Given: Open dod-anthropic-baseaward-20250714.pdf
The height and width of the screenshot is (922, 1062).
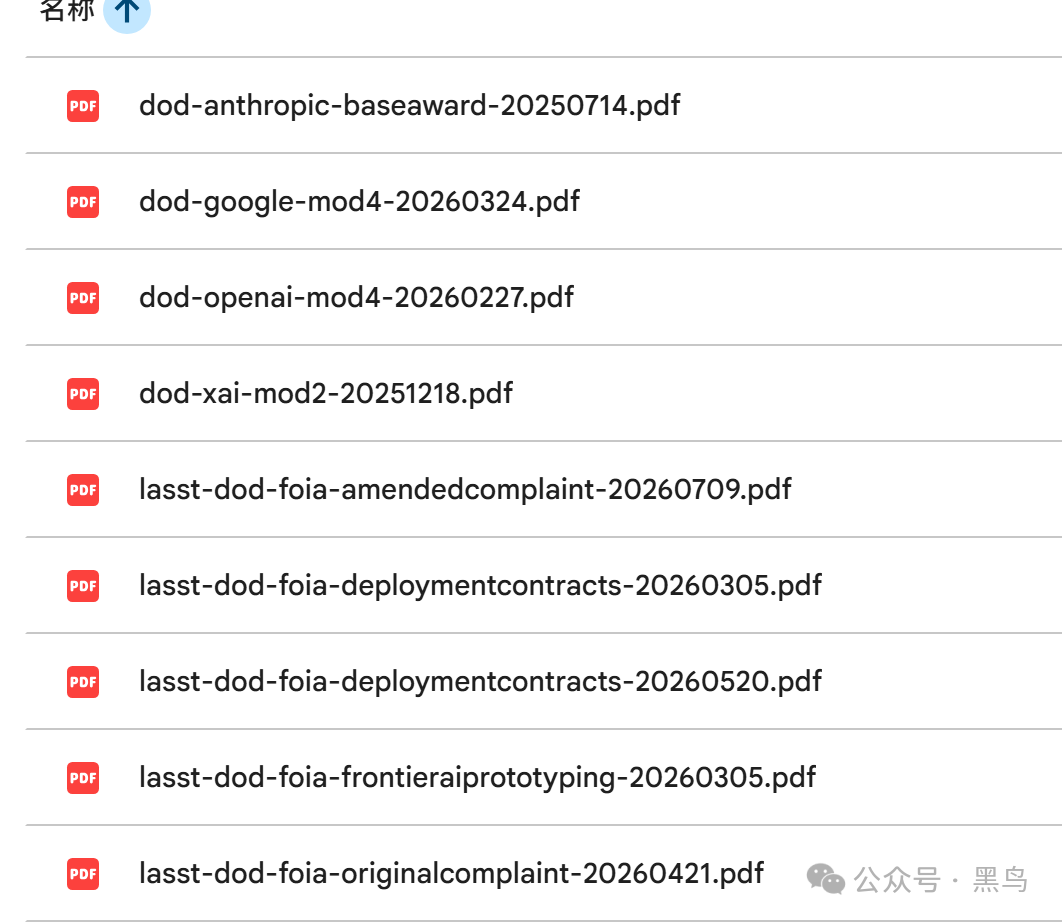Looking at the screenshot, I should [409, 106].
